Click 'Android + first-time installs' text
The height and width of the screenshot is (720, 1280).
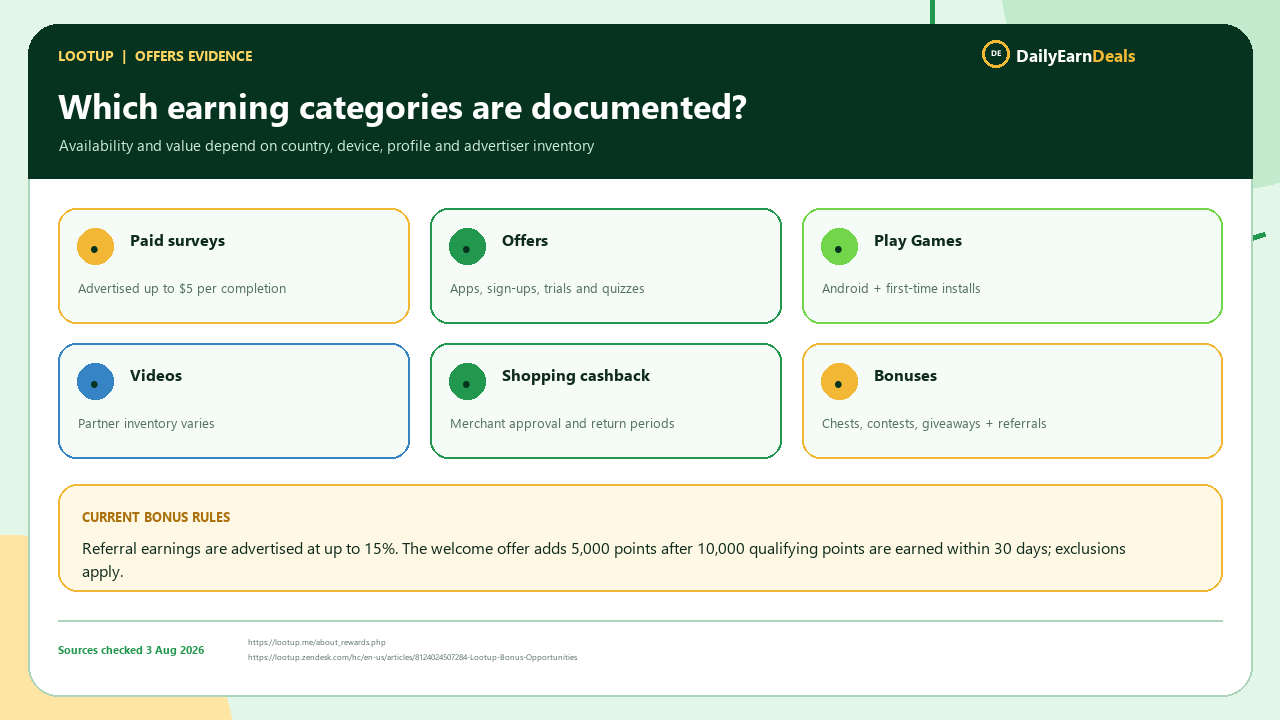(901, 289)
